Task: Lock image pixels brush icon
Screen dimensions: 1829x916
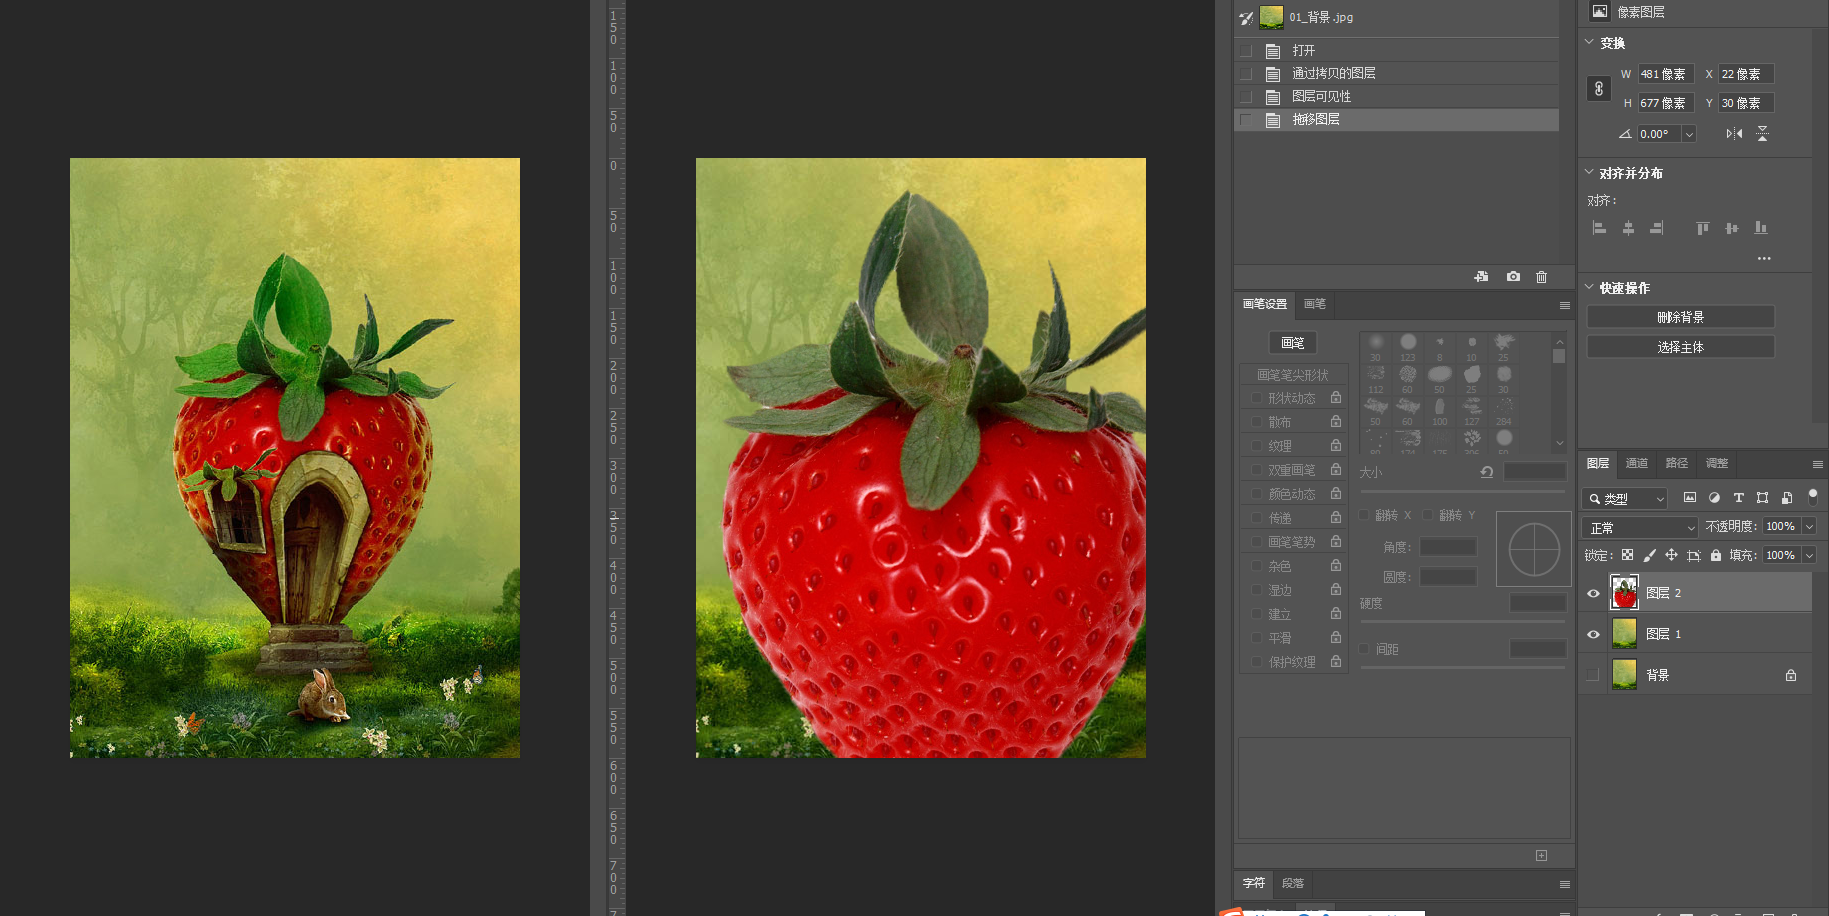Action: 1649,555
